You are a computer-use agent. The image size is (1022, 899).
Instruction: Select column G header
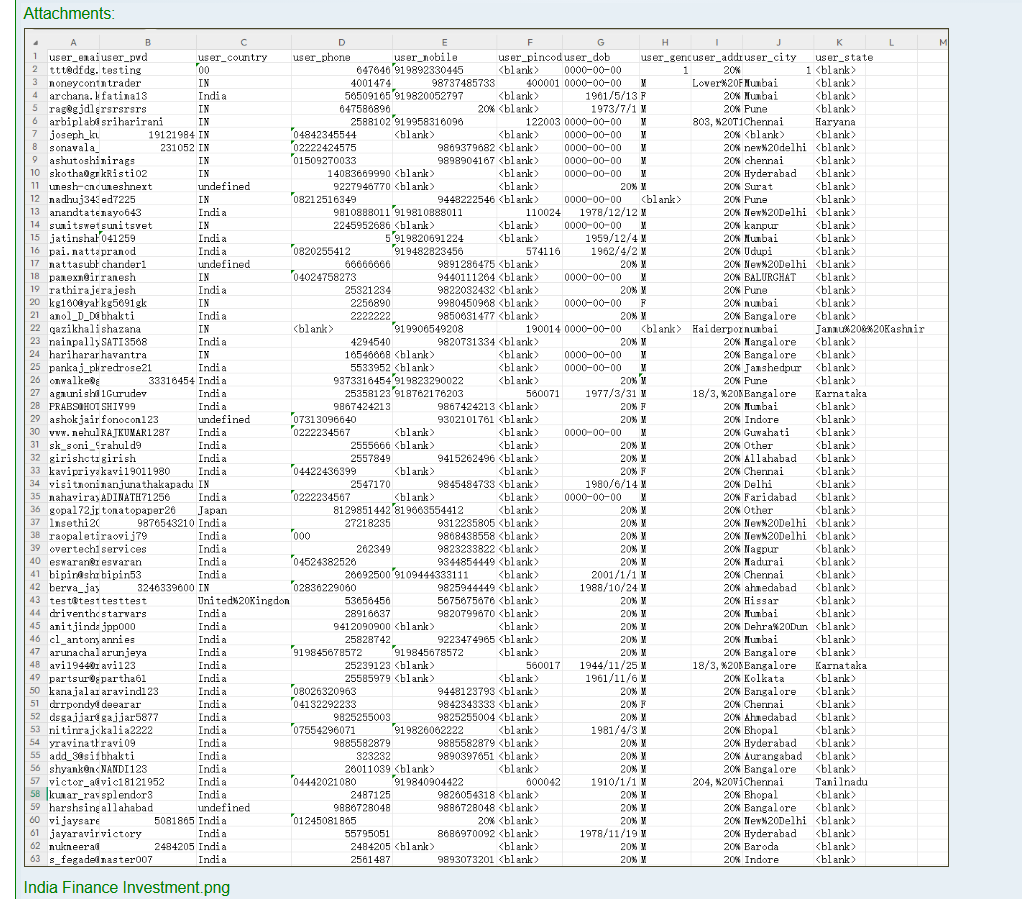(600, 43)
